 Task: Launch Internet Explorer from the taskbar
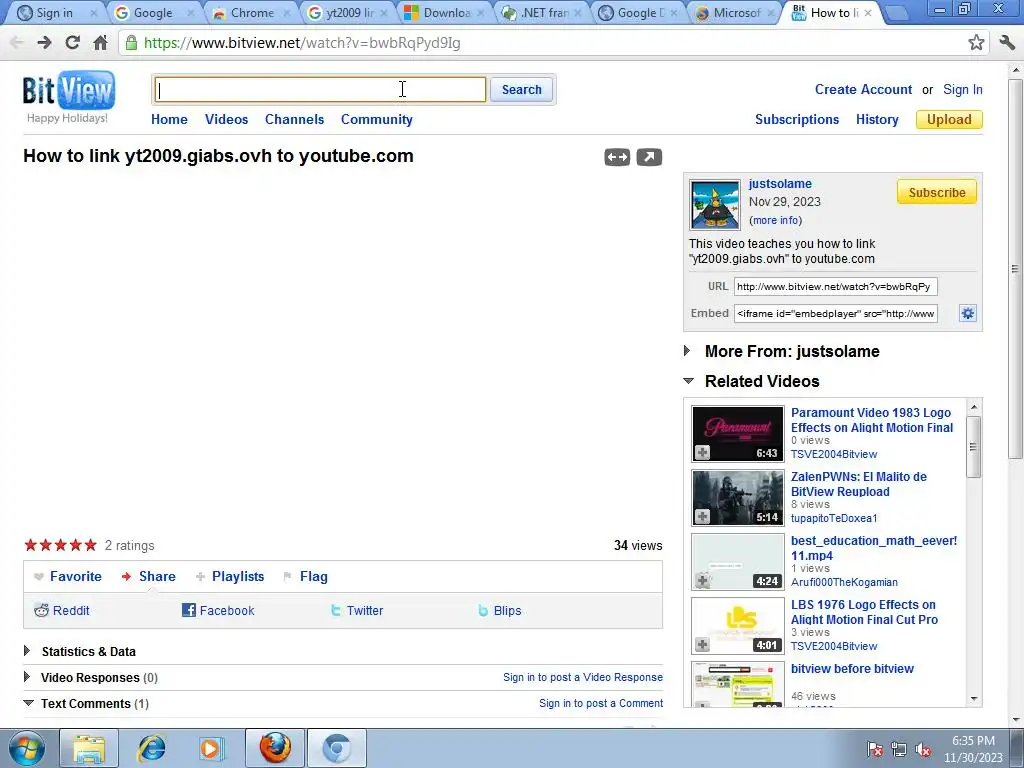151,748
